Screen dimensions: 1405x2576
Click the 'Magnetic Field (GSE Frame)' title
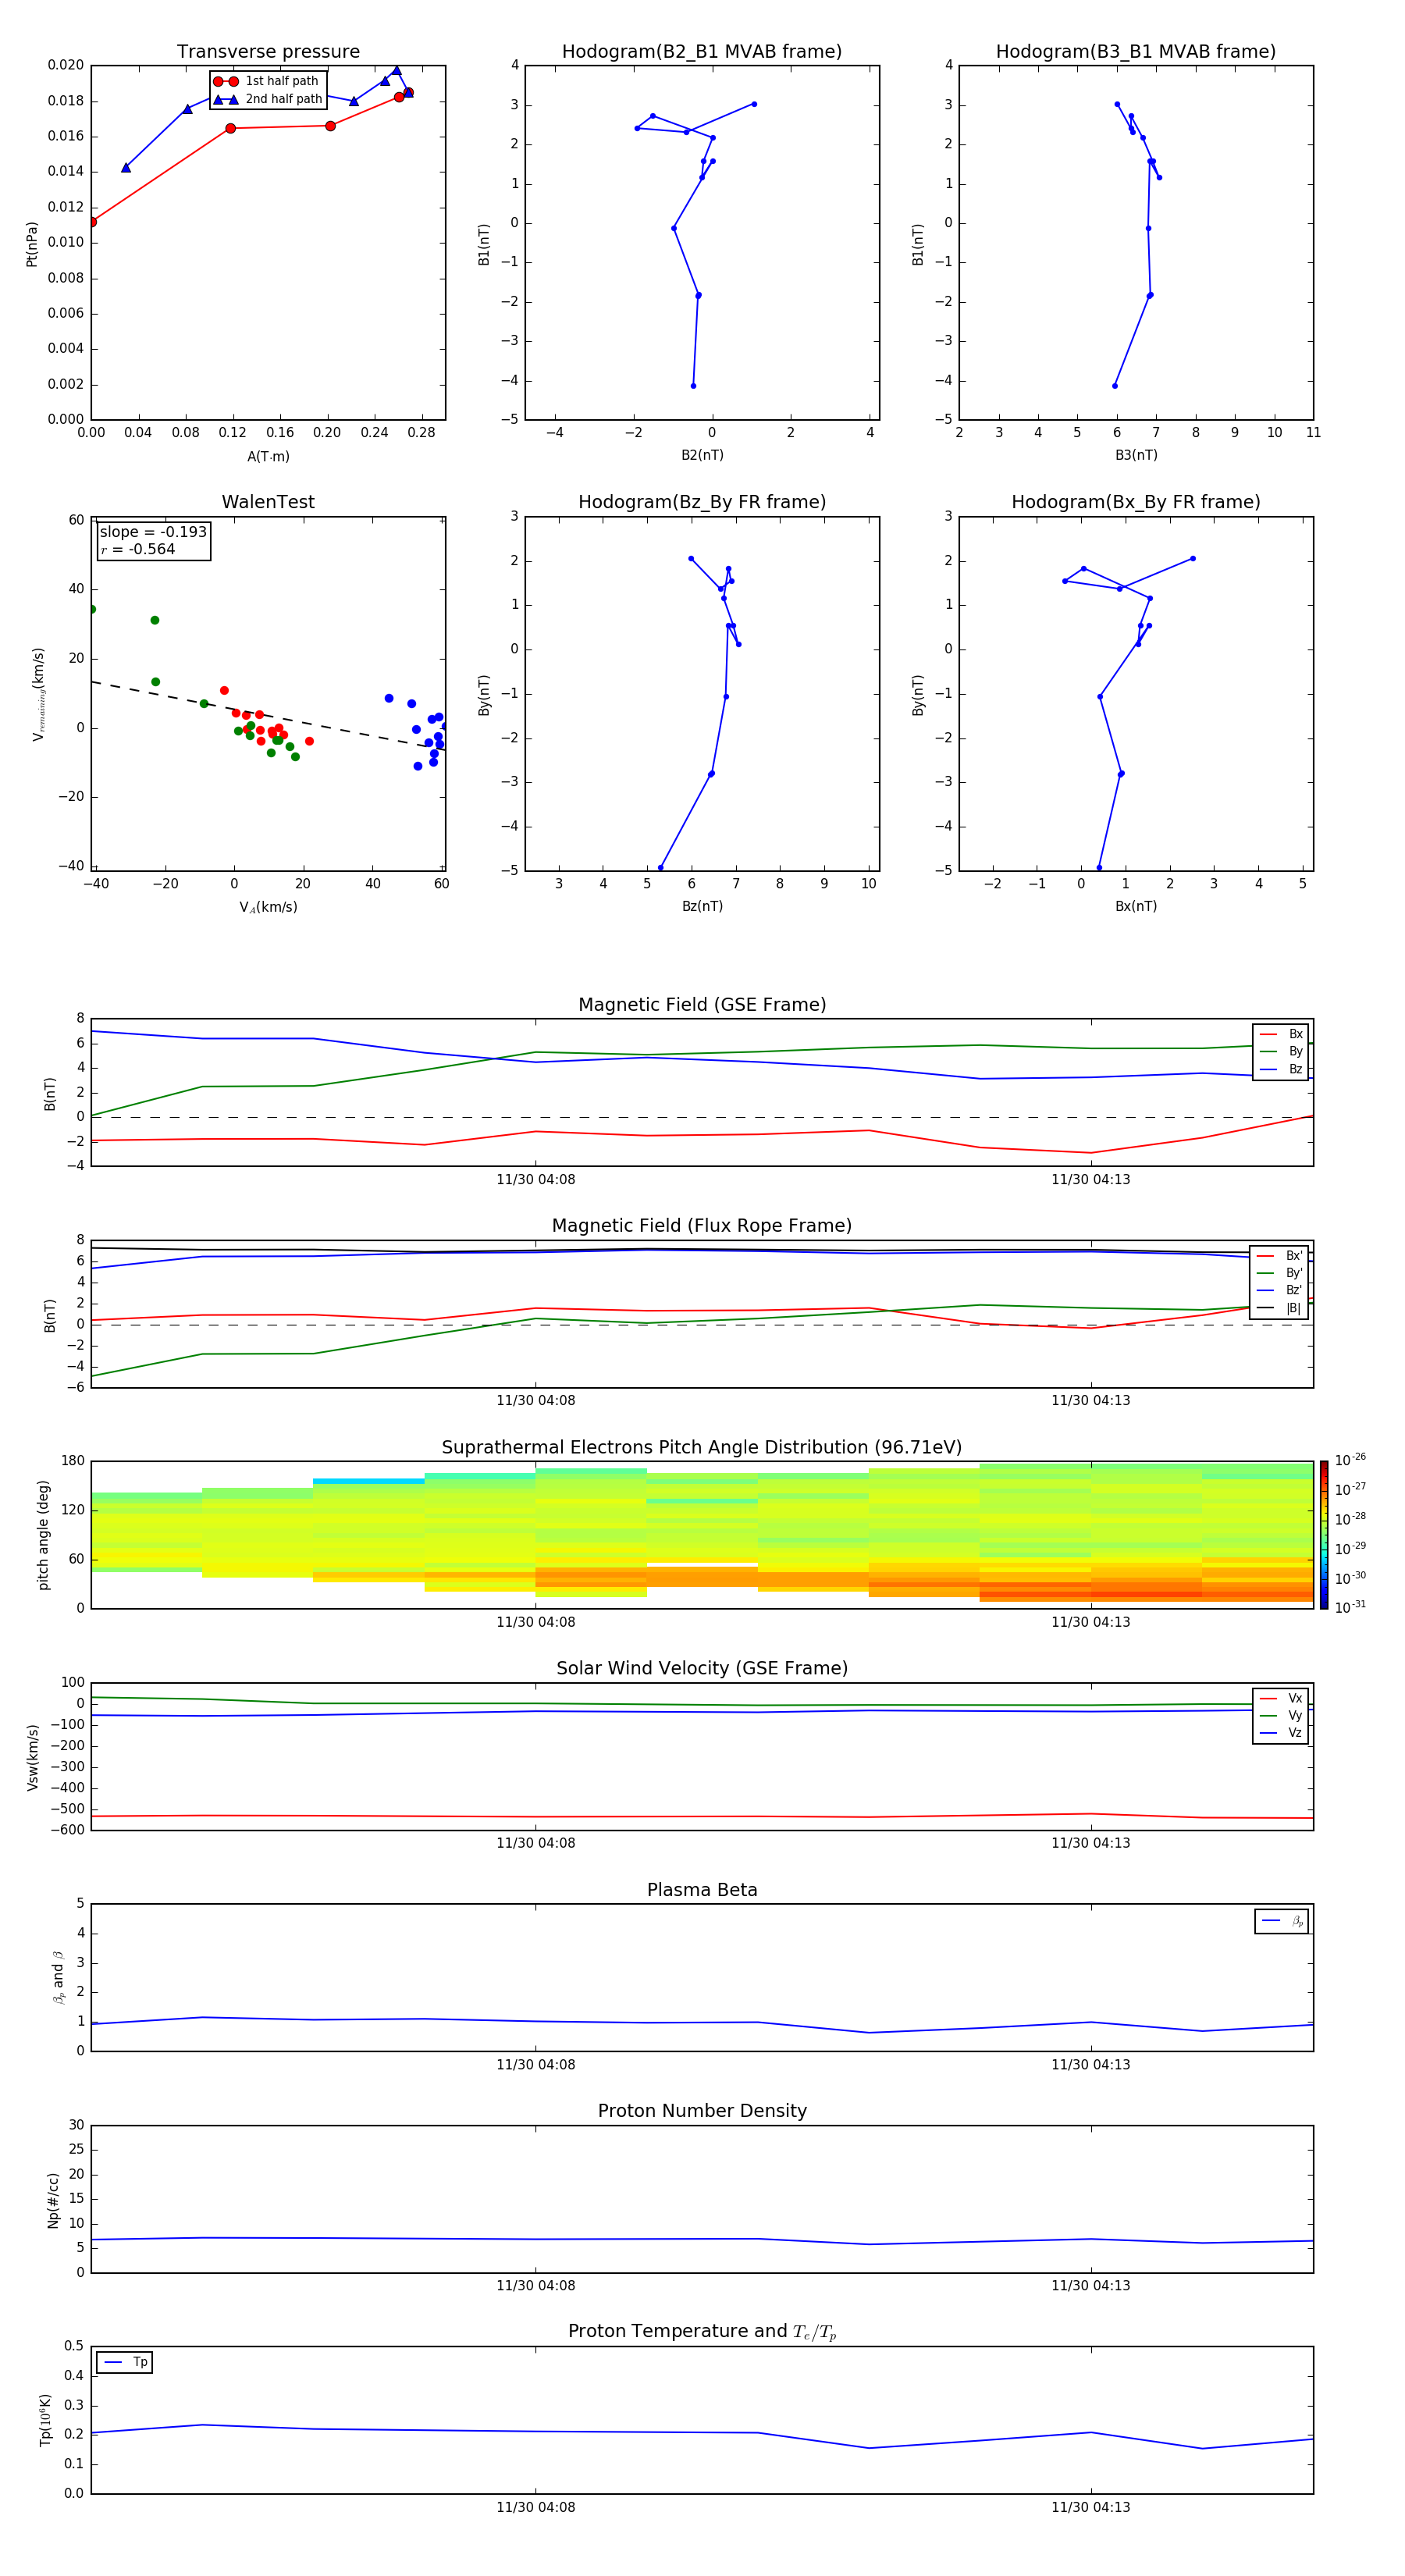pos(702,1005)
